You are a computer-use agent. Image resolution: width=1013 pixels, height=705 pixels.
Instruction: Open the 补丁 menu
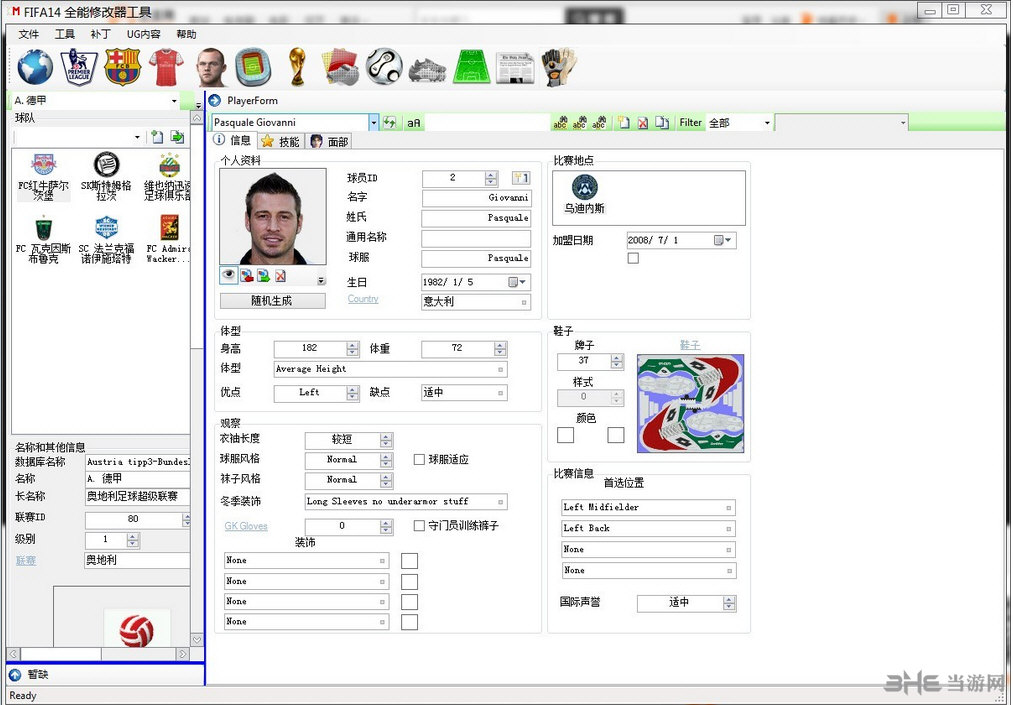click(100, 34)
